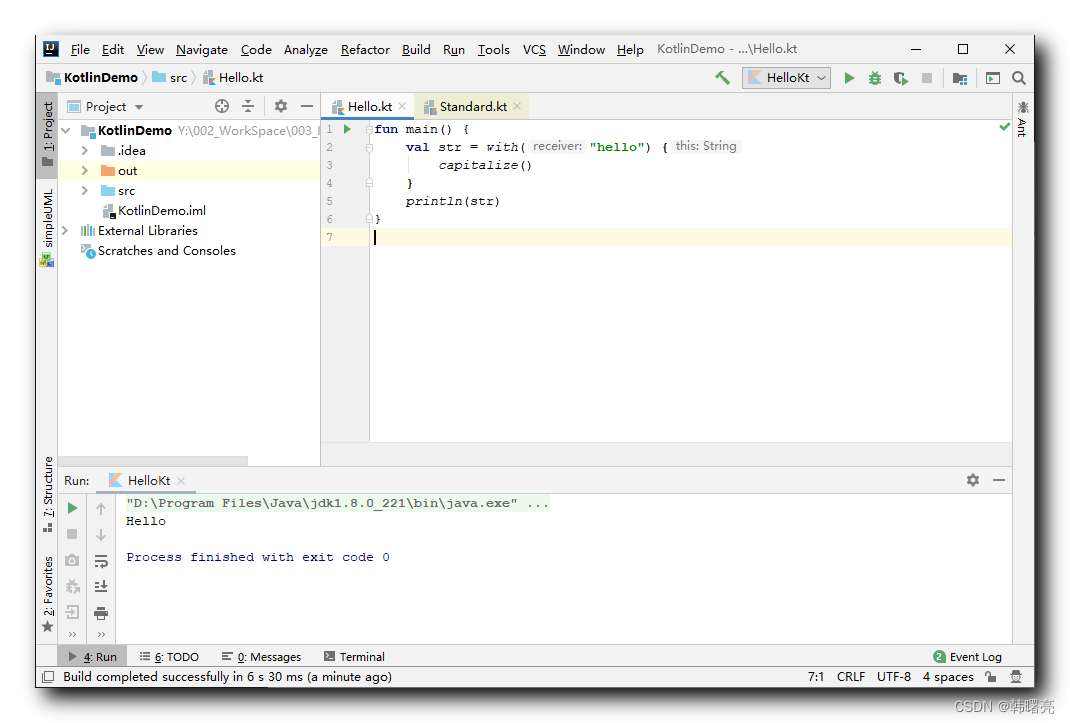
Task: Collapse all nodes in the Project panel
Action: (x=248, y=106)
